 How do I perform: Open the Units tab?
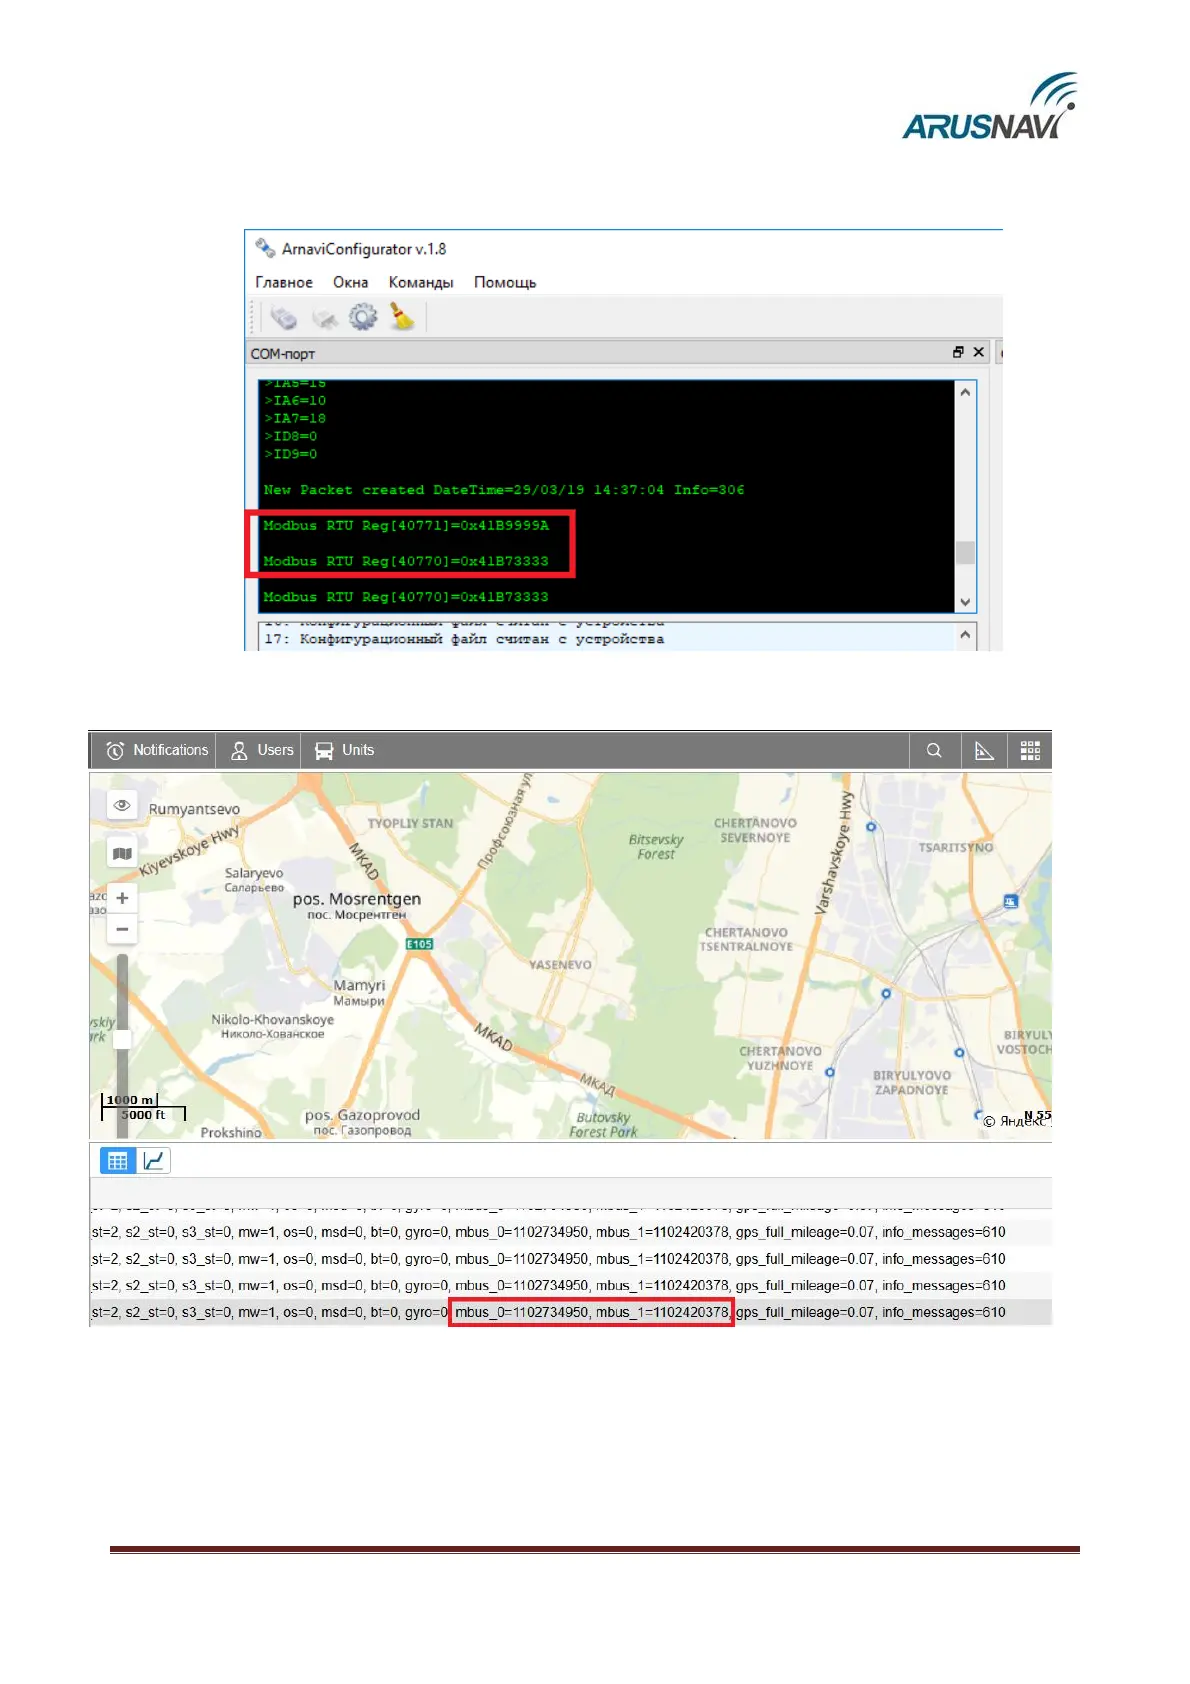(344, 750)
